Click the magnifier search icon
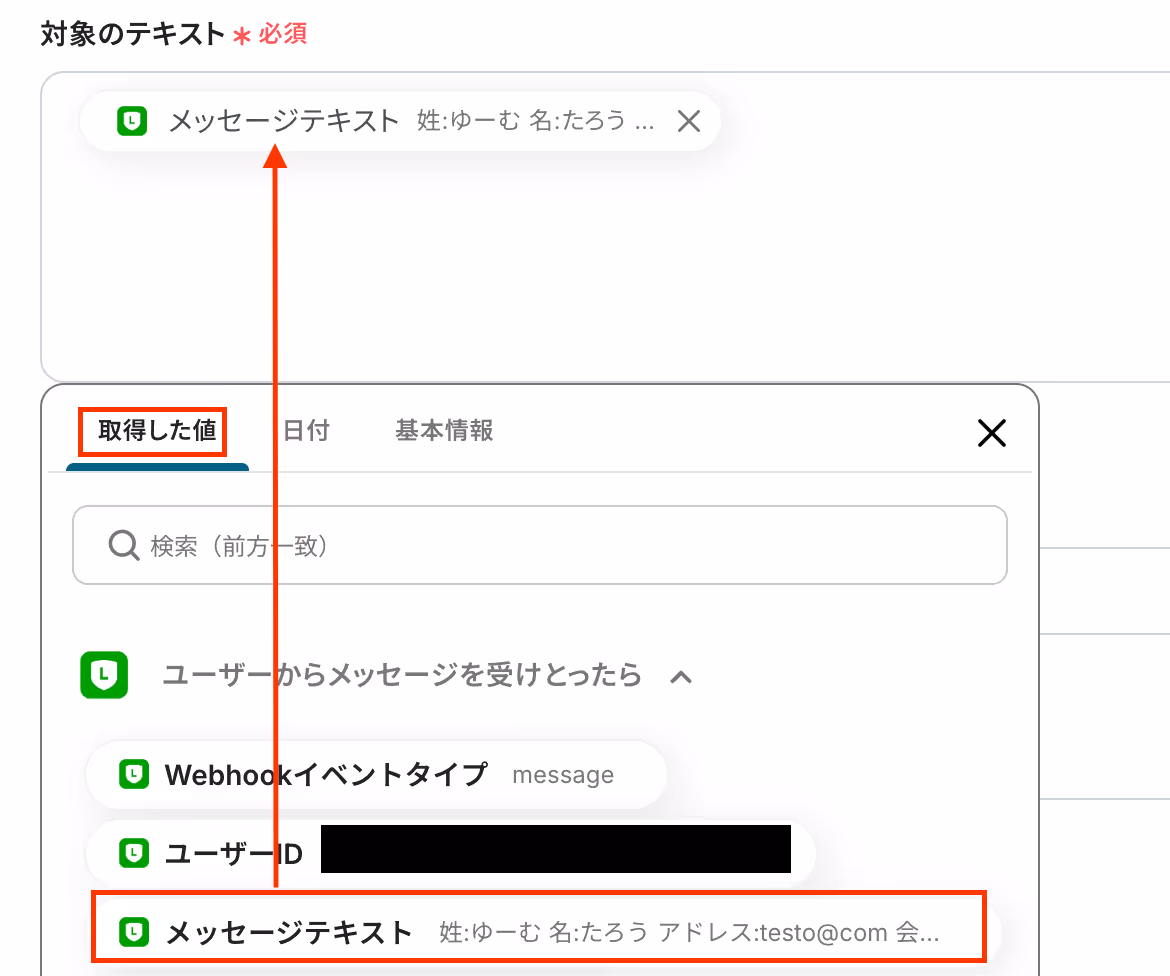The width and height of the screenshot is (1170, 976). click(124, 545)
